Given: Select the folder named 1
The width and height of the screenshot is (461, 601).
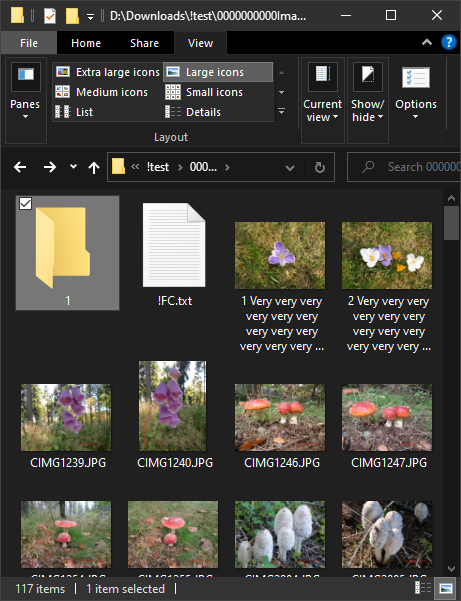Looking at the screenshot, I should pyautogui.click(x=67, y=253).
